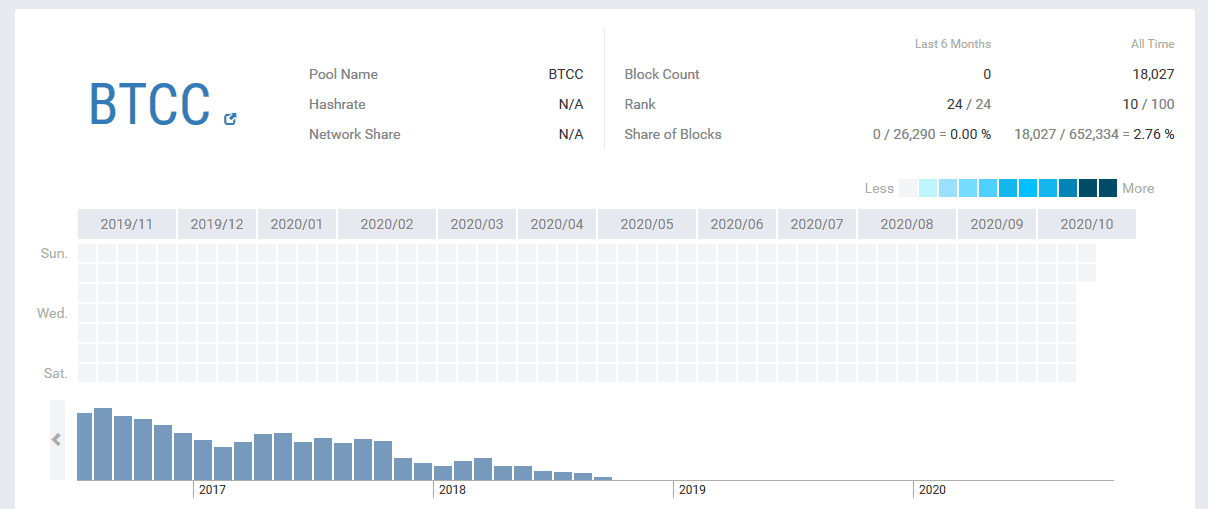Click the All Time column header
The image size is (1208, 509).
(x=1153, y=44)
